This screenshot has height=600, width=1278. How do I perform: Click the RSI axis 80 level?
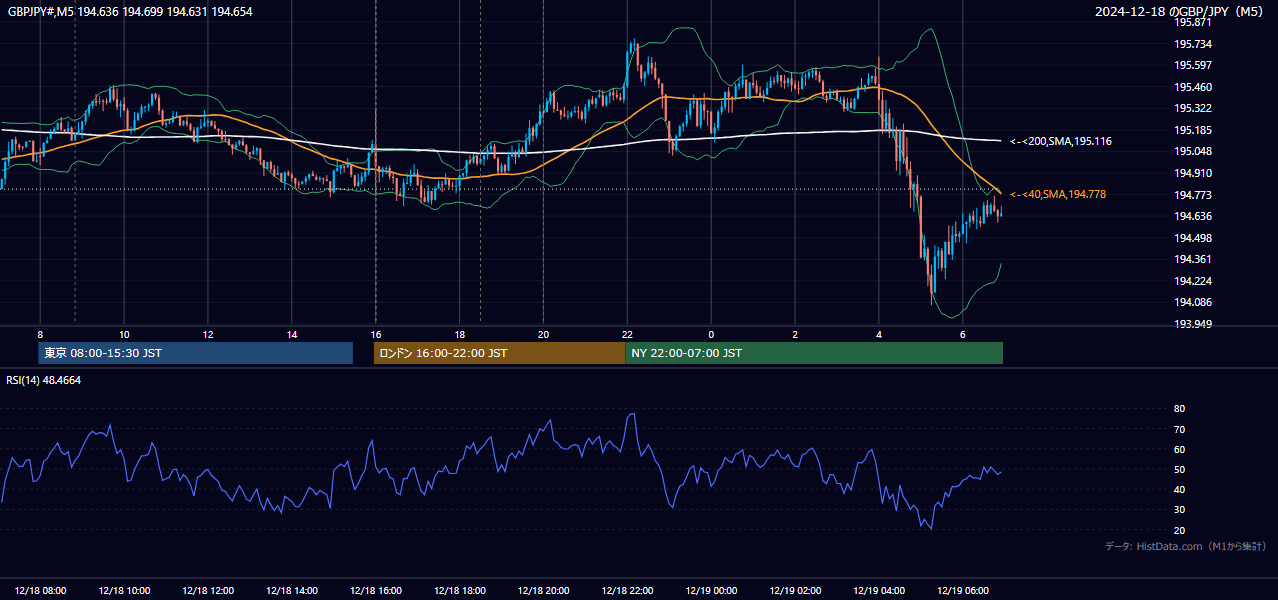(x=1180, y=409)
